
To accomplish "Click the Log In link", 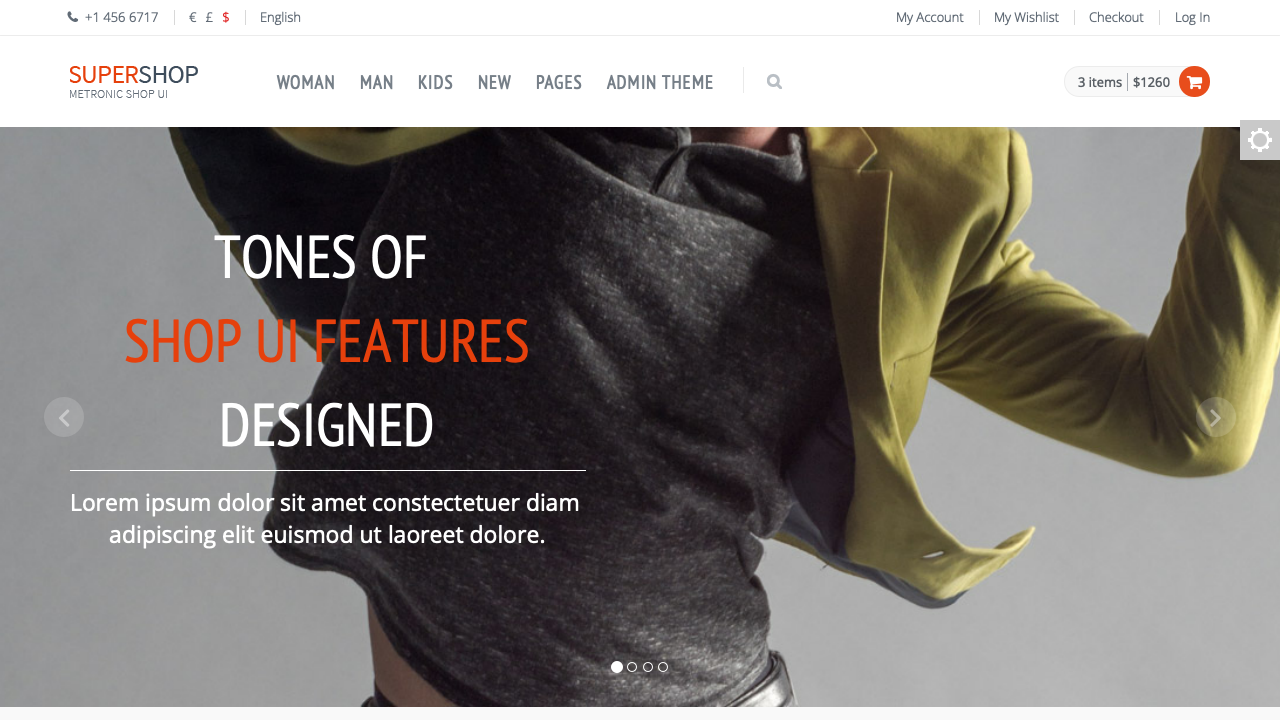I will pyautogui.click(x=1192, y=17).
